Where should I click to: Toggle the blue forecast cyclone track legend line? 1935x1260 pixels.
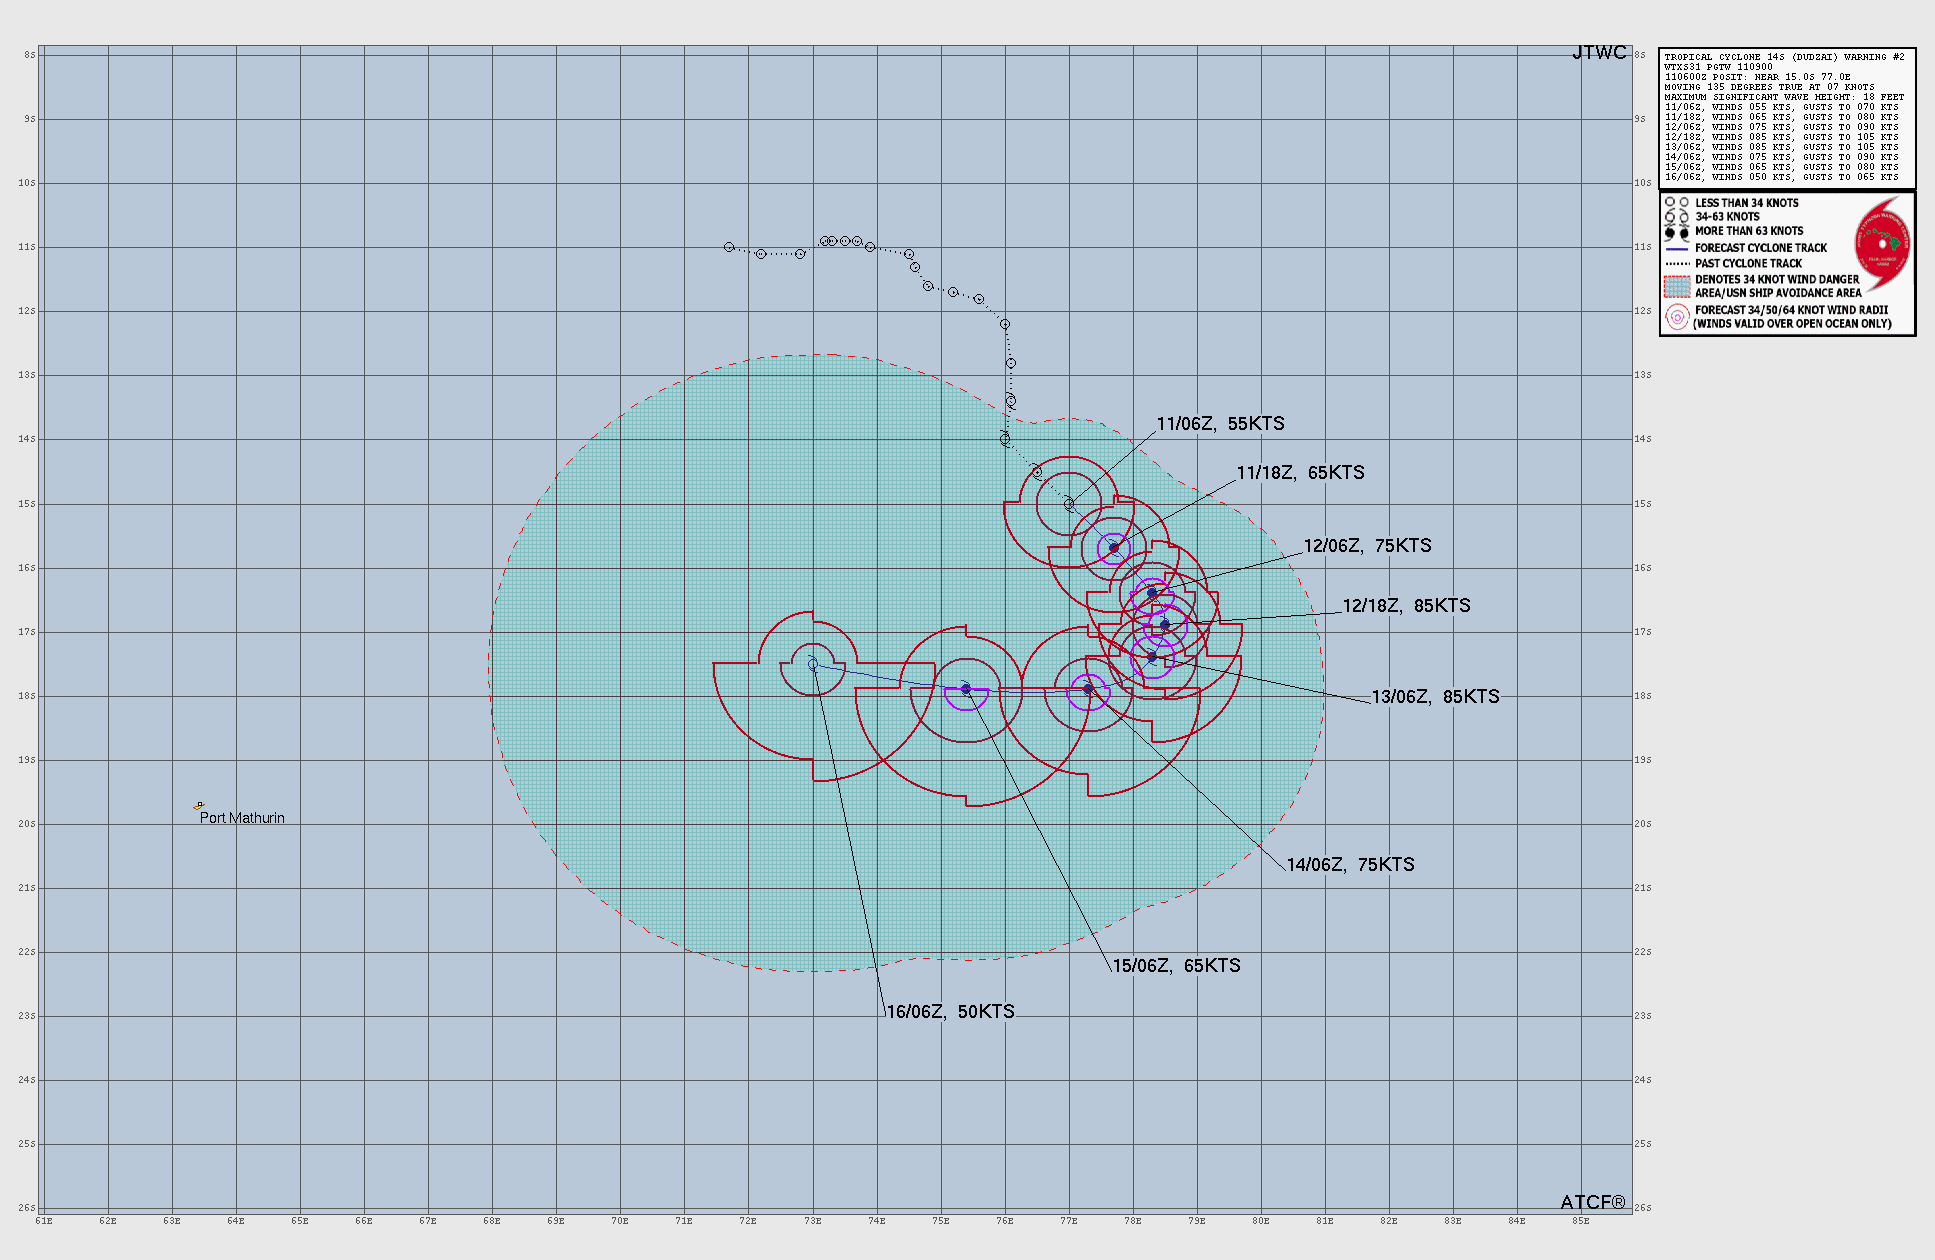[1680, 247]
